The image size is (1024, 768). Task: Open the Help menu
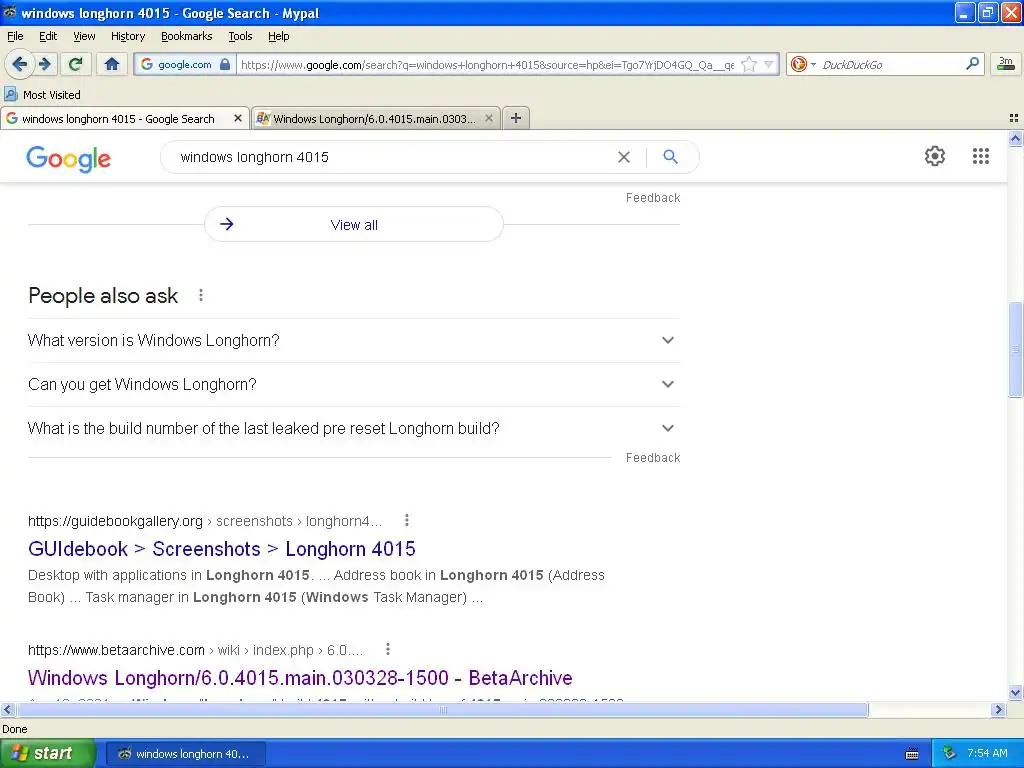(x=278, y=36)
